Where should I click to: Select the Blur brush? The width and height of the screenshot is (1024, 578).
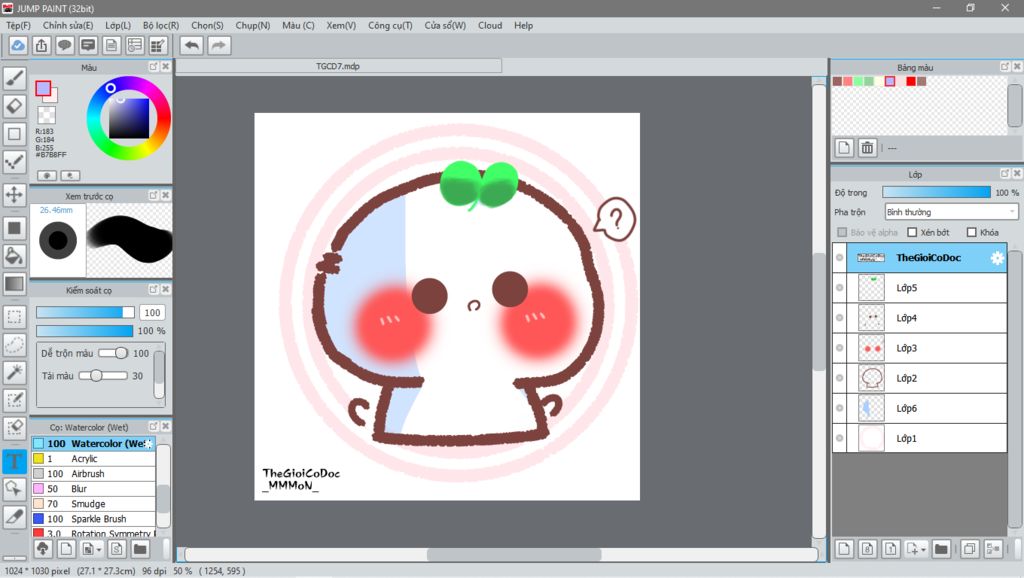93,489
